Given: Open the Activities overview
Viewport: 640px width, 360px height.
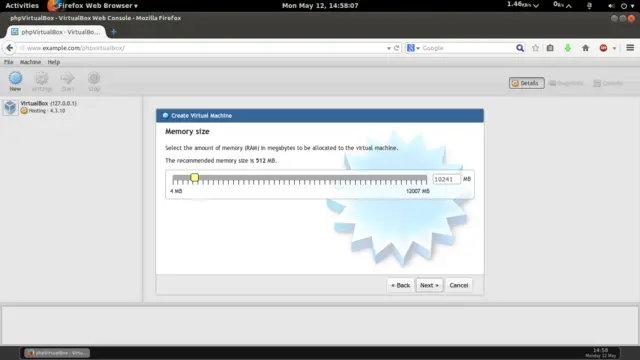Looking at the screenshot, I should (x=22, y=5).
